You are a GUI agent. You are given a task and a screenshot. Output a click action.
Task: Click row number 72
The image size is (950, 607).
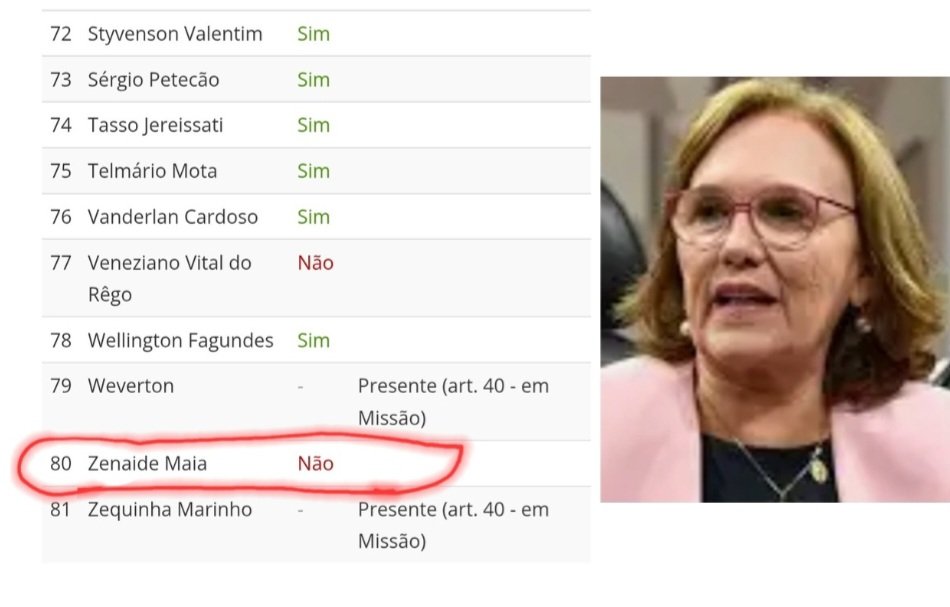(61, 34)
